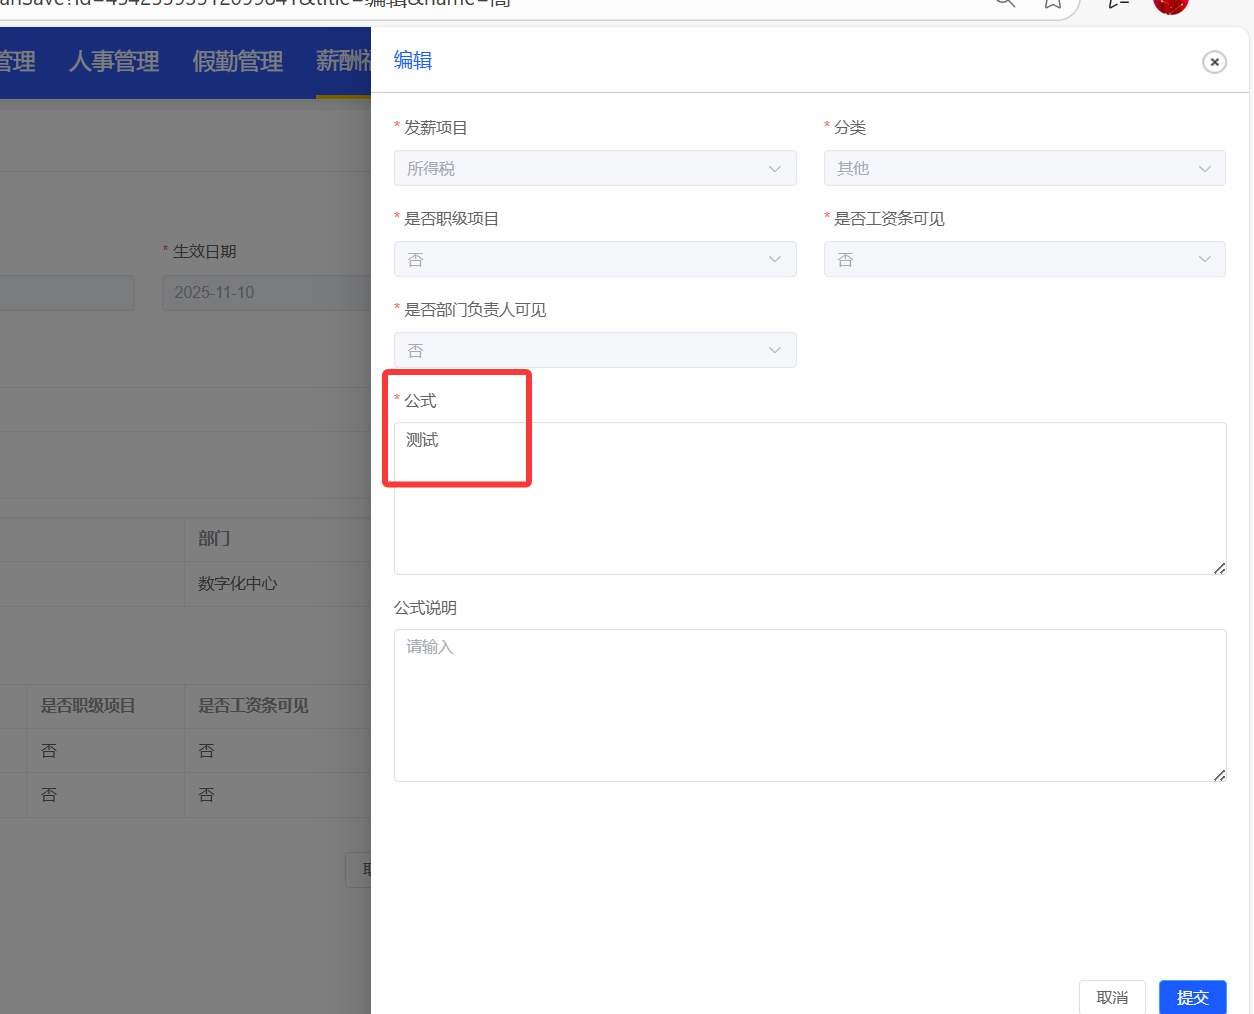Focus the 公式 text area containing 测试

coord(810,498)
